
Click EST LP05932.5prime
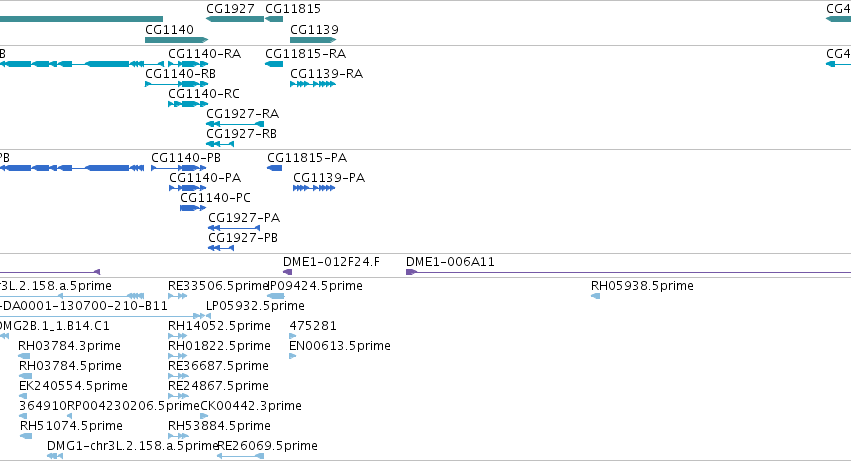point(256,306)
